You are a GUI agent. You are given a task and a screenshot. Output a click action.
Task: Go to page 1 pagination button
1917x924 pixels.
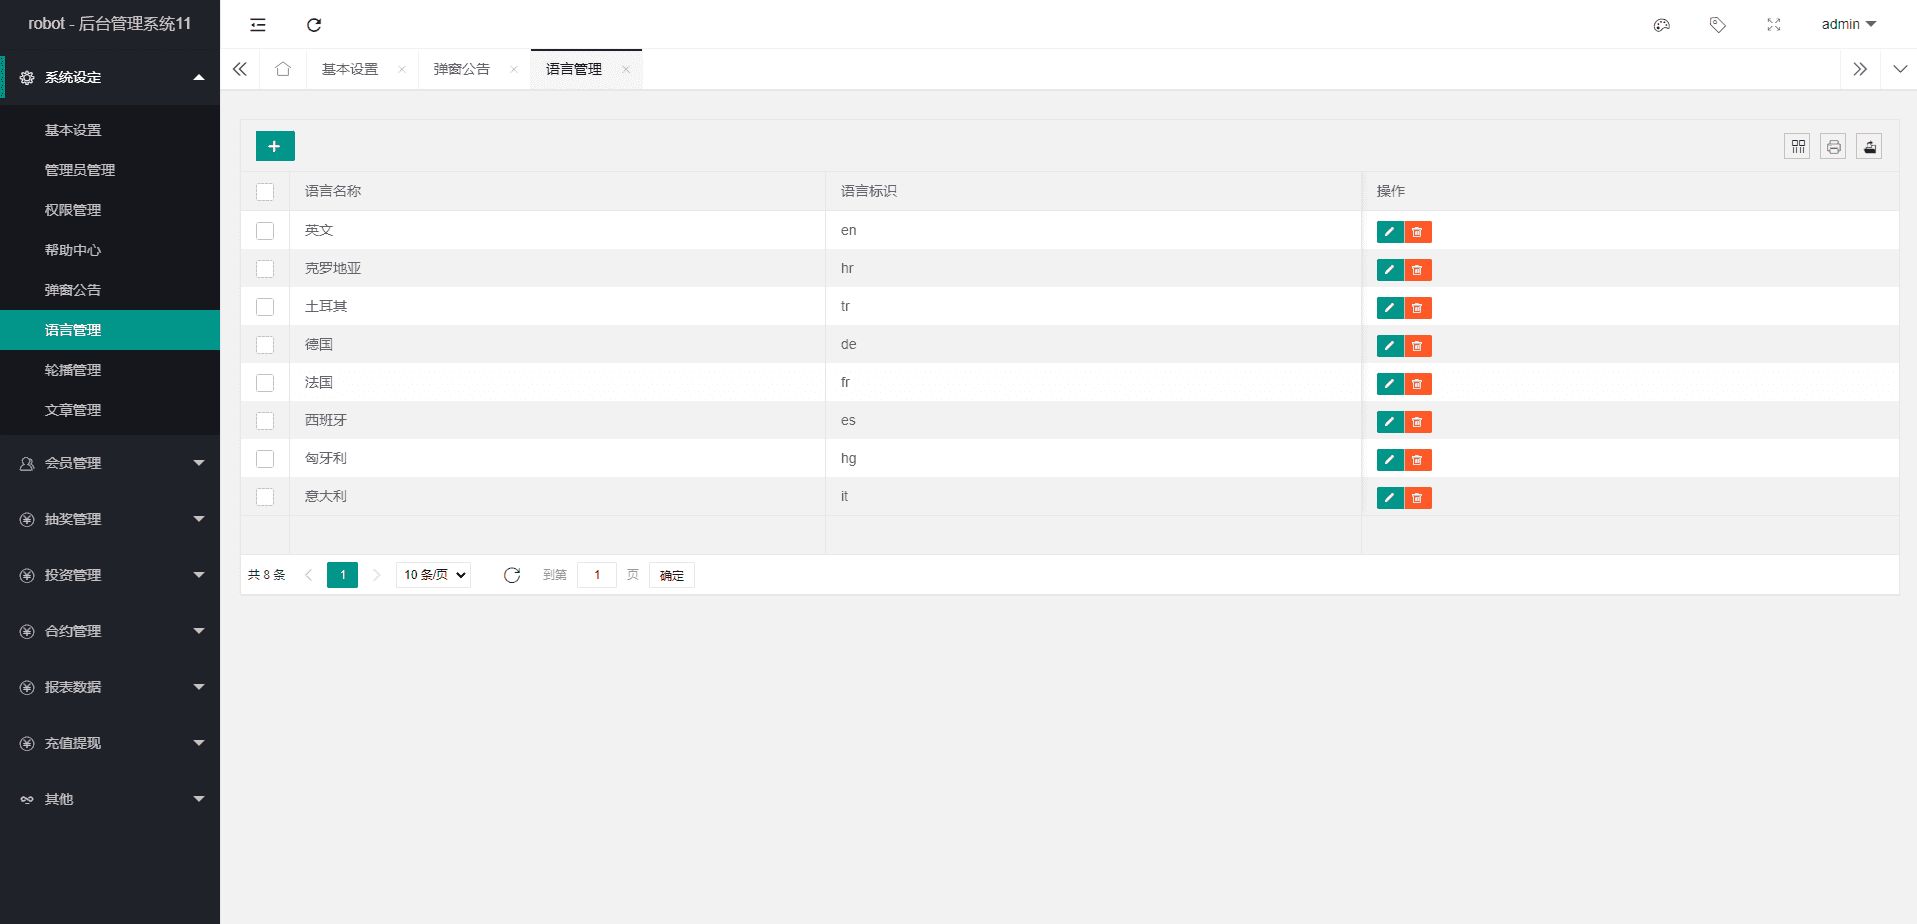point(342,575)
